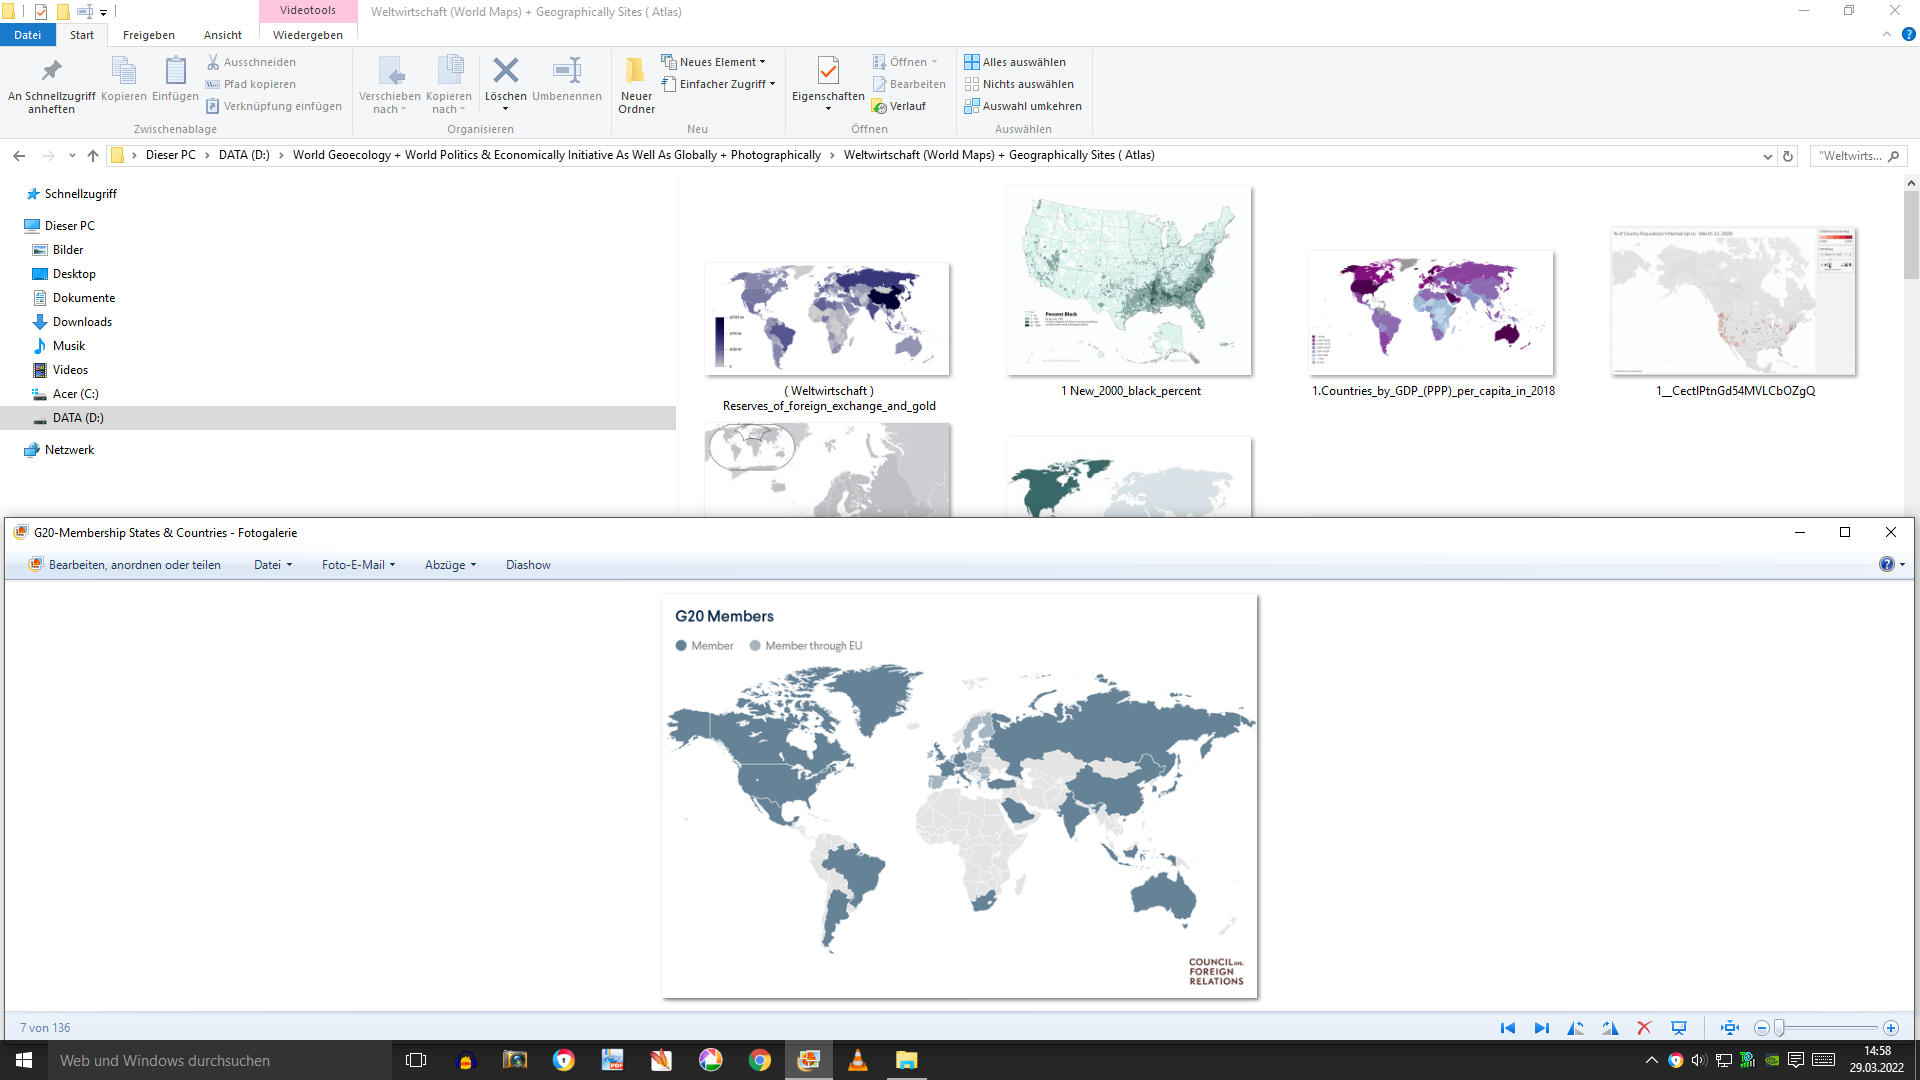Viewport: 1920px width, 1080px height.
Task: Open the Verschieben nach dropdown
Action: [x=390, y=85]
